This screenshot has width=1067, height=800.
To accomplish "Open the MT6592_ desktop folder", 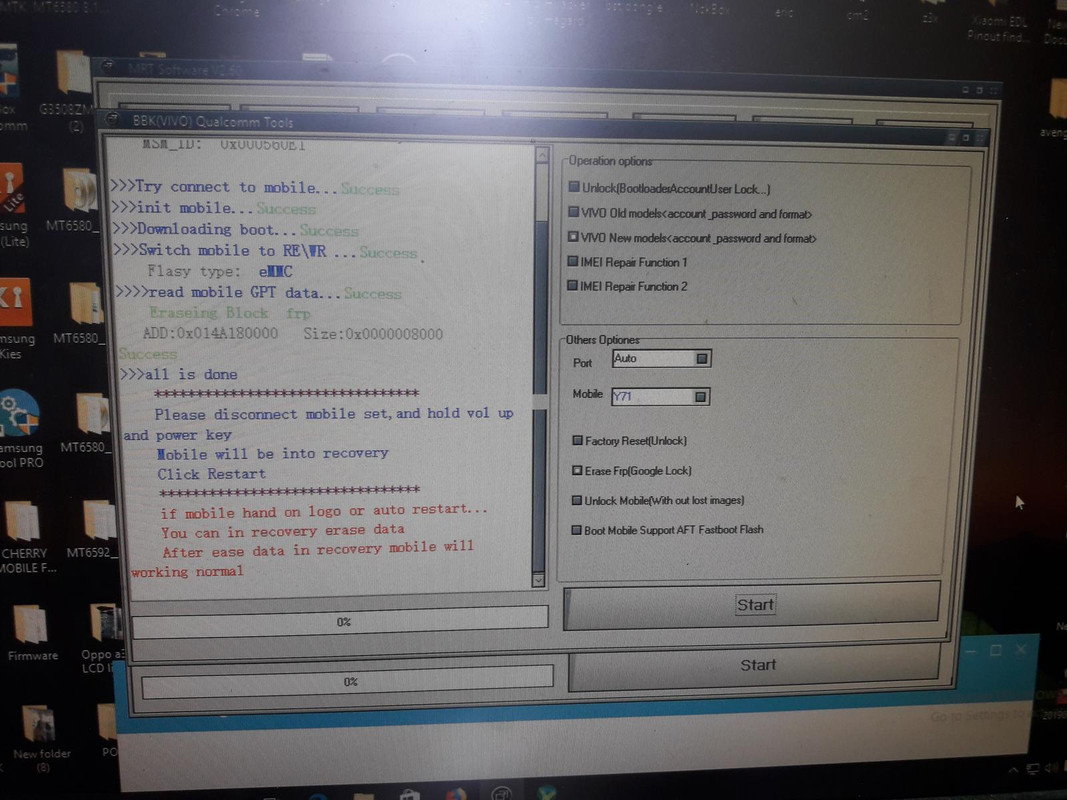I will pyautogui.click(x=94, y=529).
